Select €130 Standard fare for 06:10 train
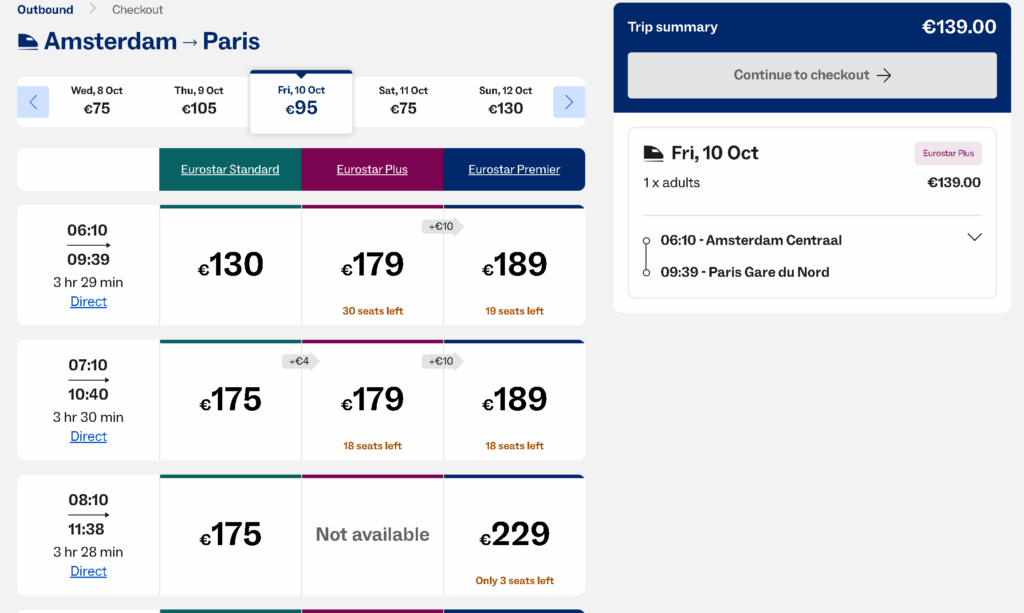Image resolution: width=1024 pixels, height=613 pixels. pos(230,265)
